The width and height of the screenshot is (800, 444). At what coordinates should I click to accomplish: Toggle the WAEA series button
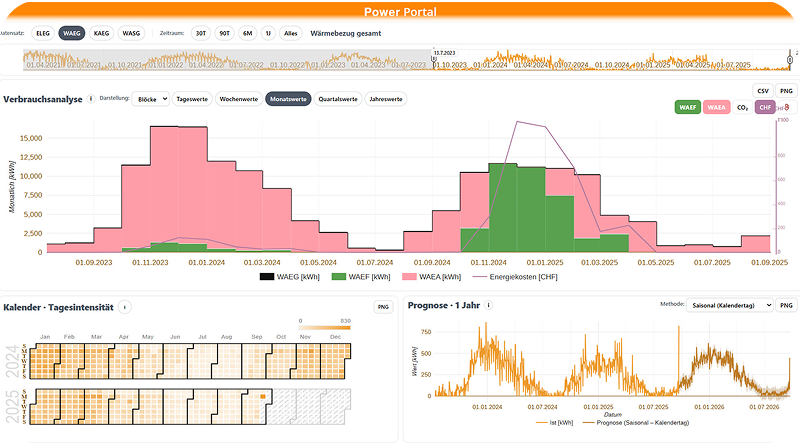click(x=716, y=106)
